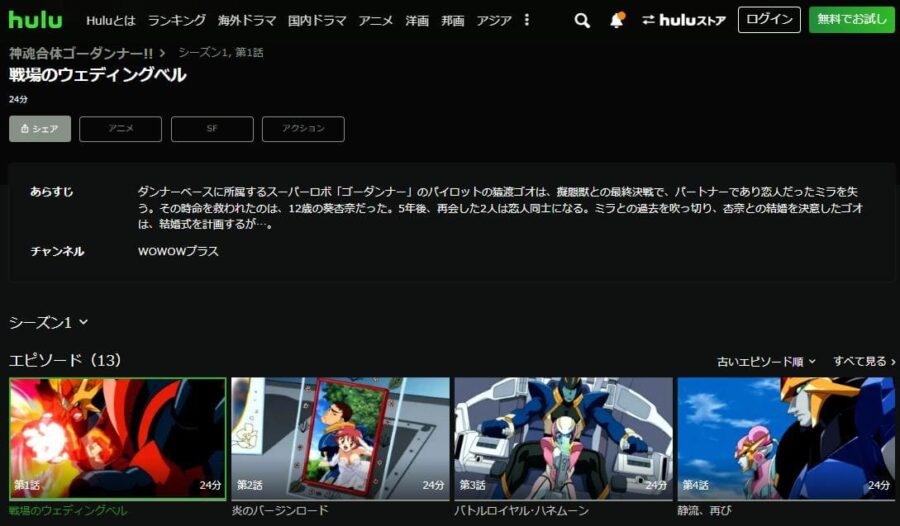Open the アジア navigation item
The image size is (900, 526).
pyautogui.click(x=494, y=21)
